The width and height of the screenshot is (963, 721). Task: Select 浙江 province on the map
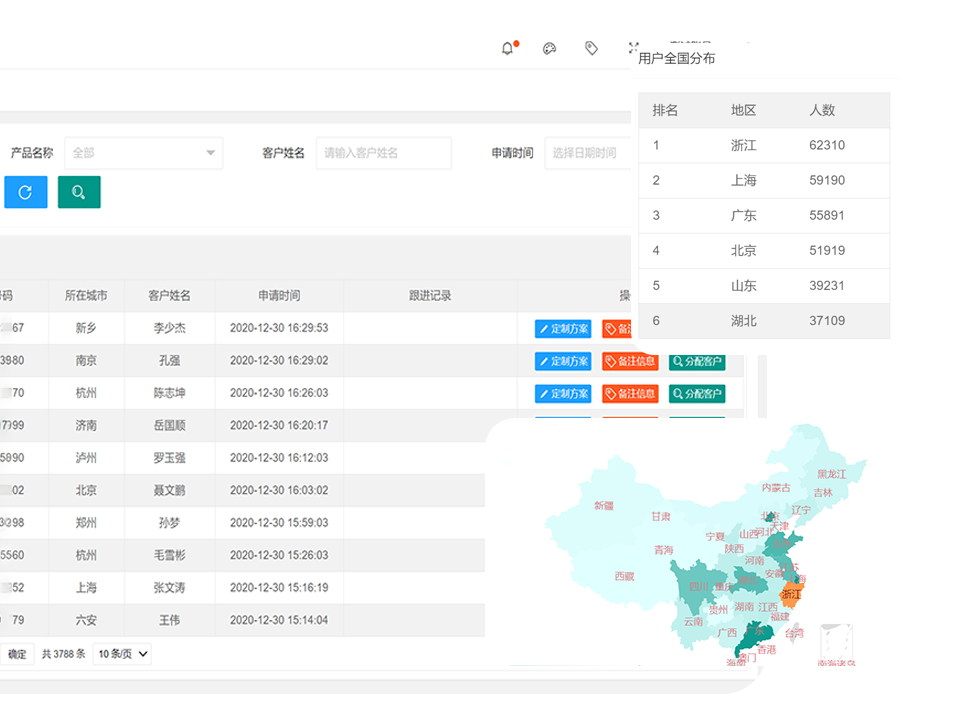click(792, 595)
